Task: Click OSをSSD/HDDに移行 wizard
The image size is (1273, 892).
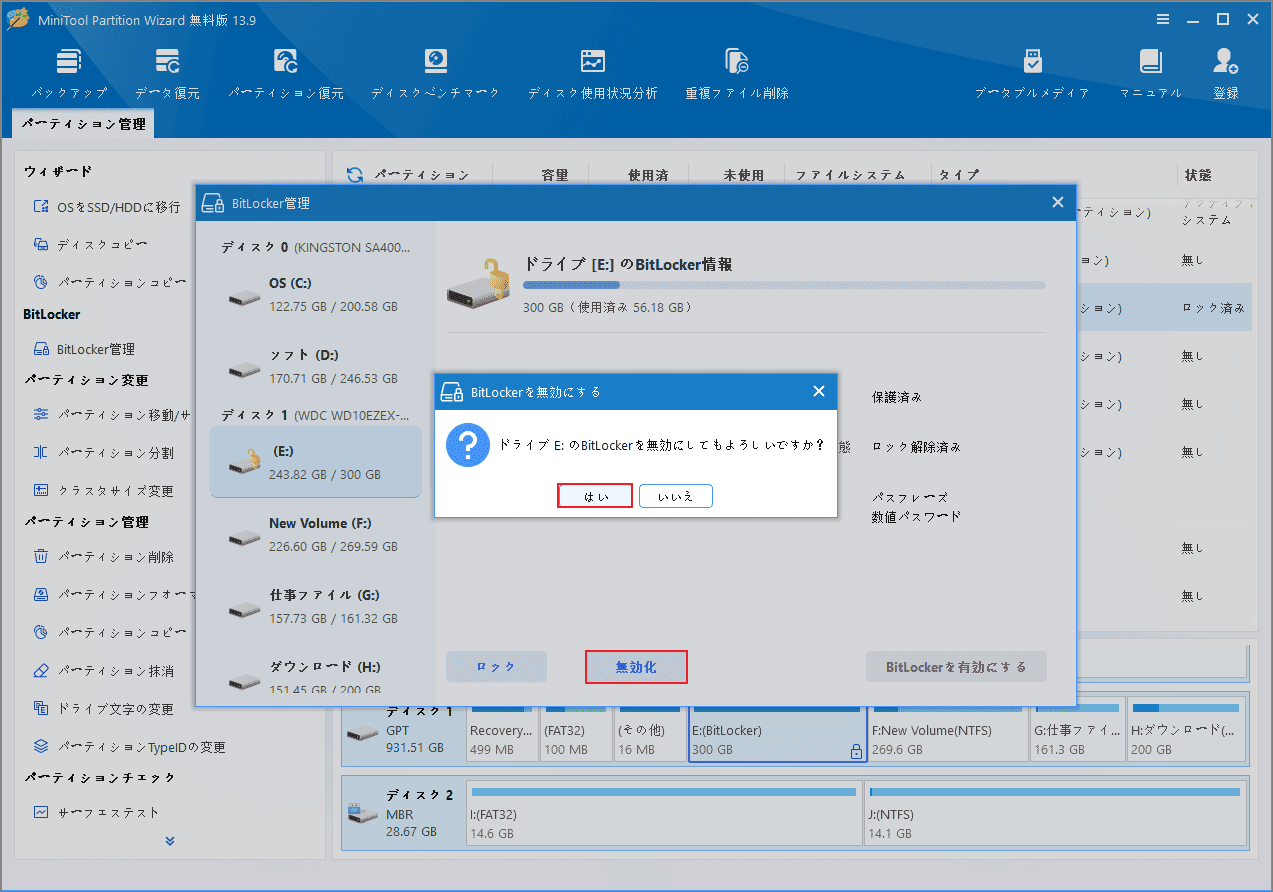Action: coord(107,207)
